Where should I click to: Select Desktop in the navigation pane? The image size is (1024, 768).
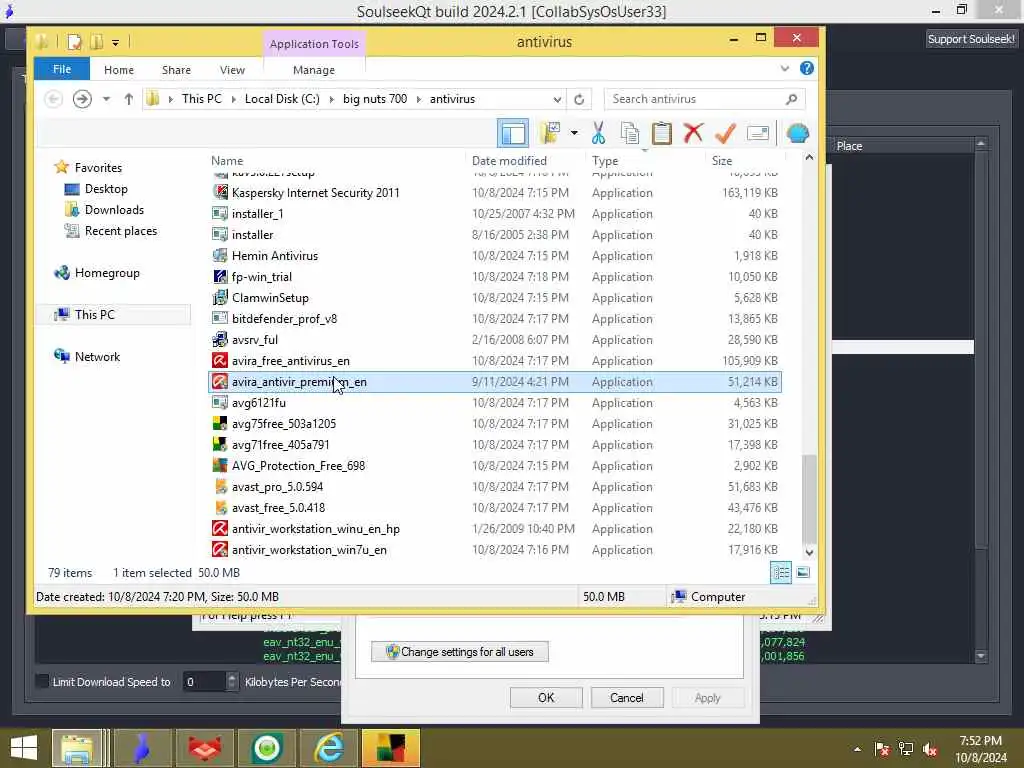click(x=106, y=189)
